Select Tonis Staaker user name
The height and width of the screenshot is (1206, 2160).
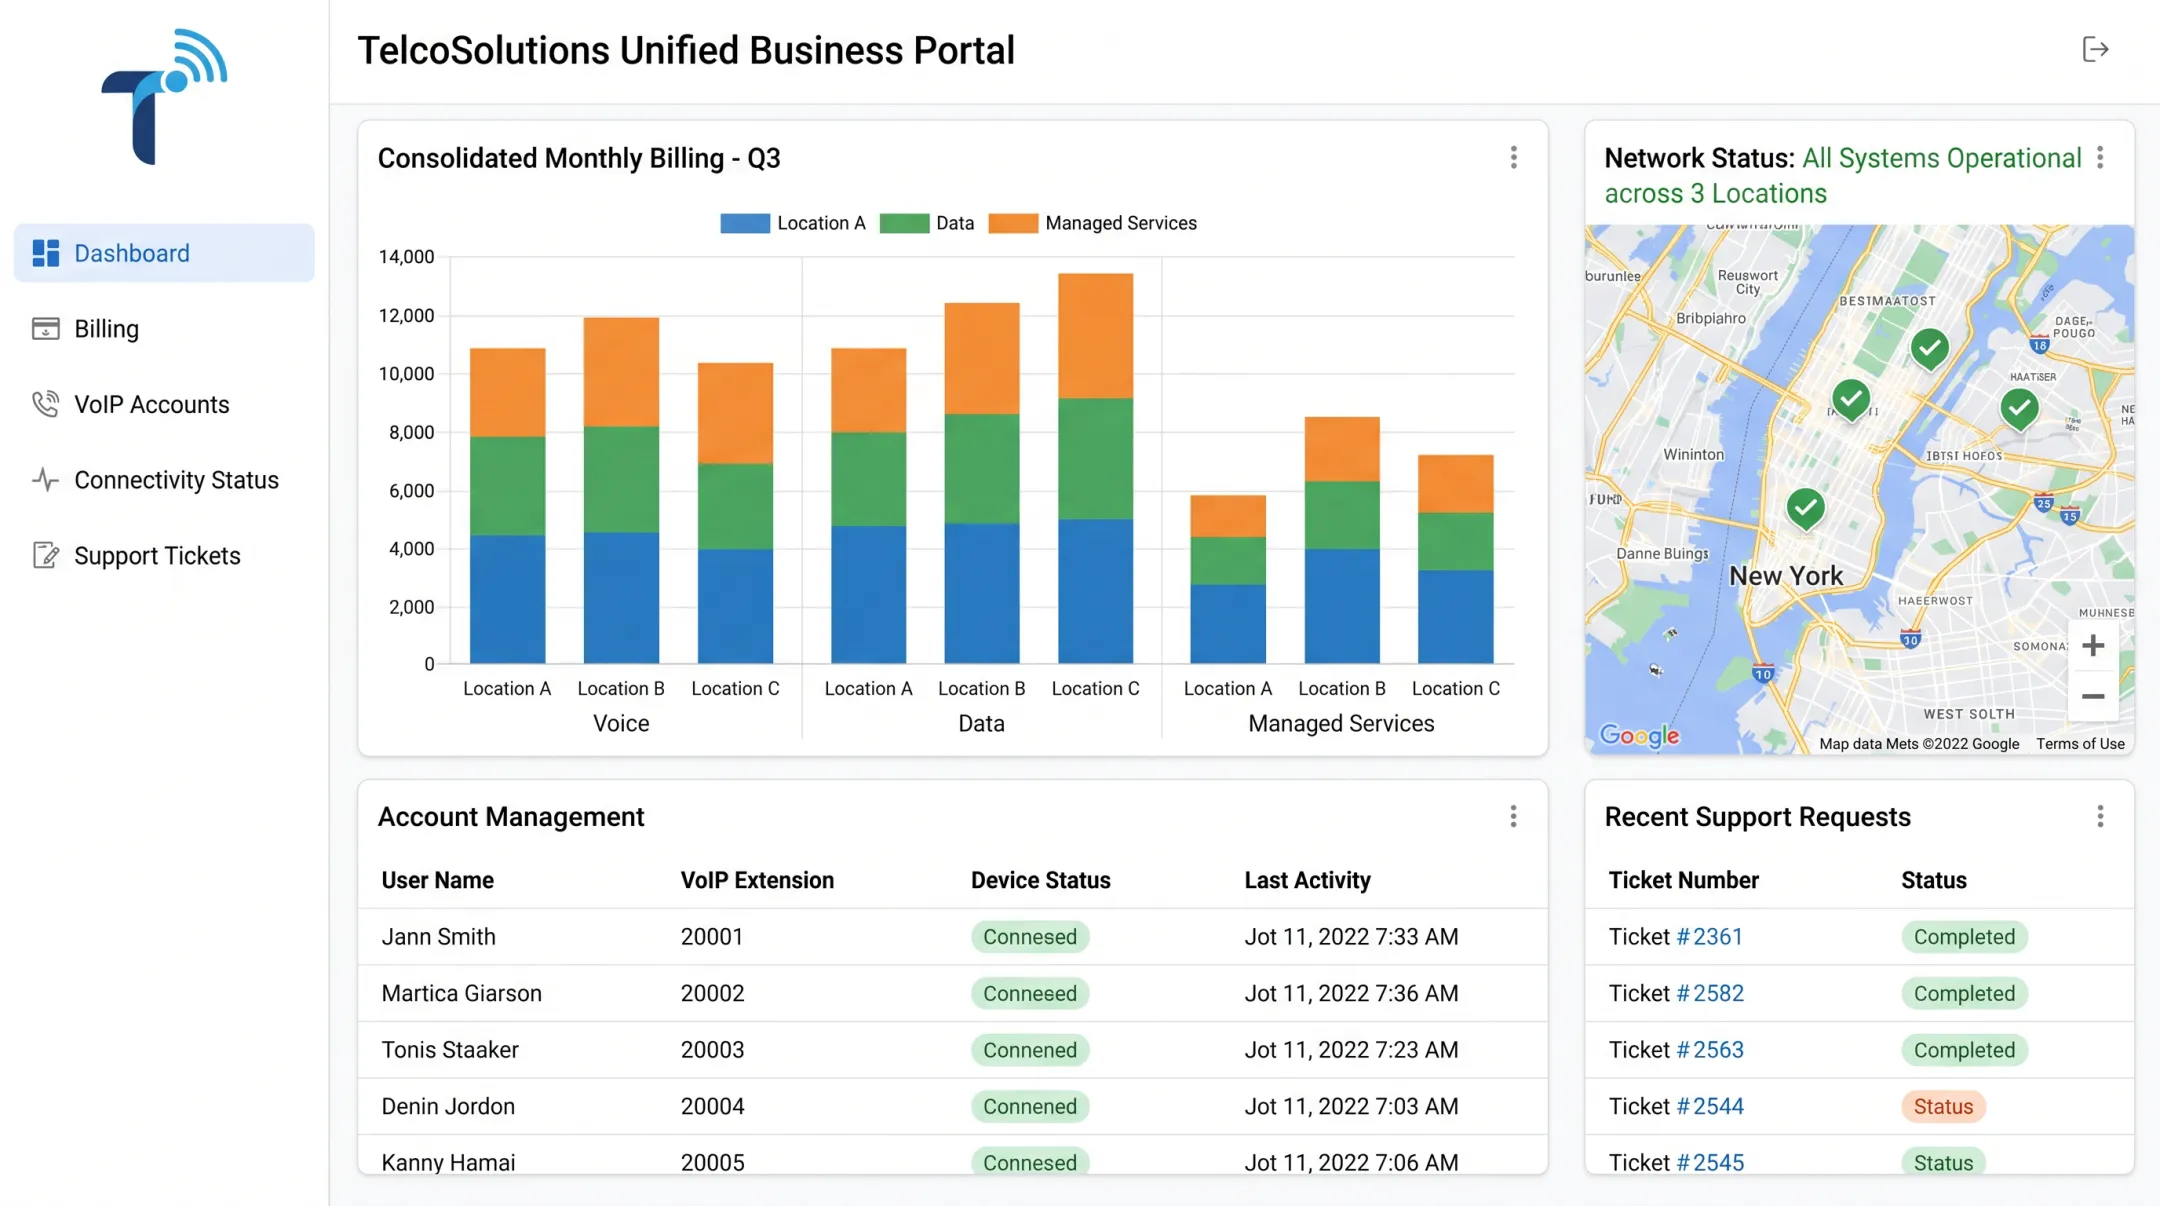[x=450, y=1050]
